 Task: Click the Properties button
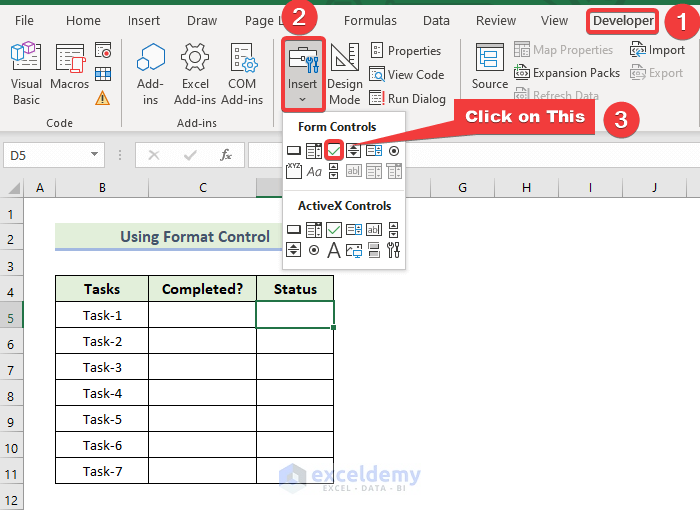406,50
